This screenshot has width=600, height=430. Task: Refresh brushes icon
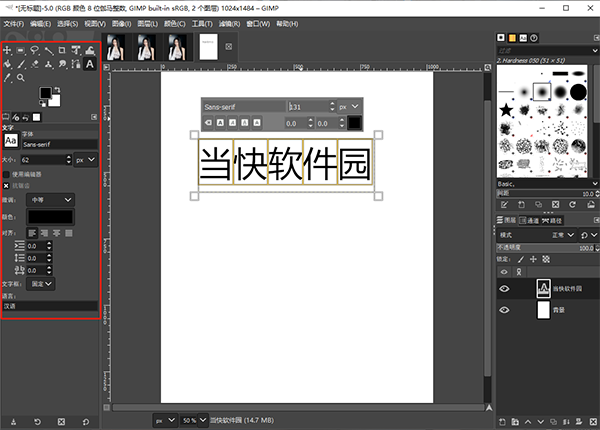point(572,205)
